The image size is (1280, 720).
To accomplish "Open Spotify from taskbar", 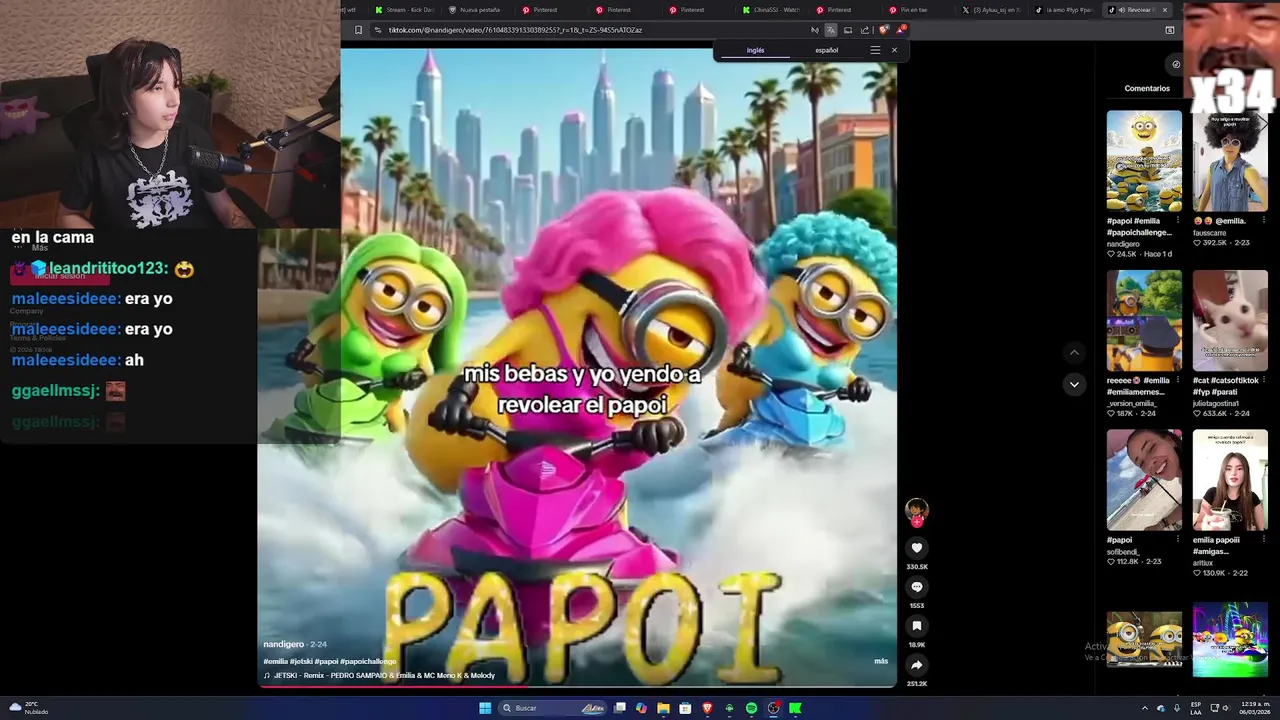I will [x=751, y=708].
